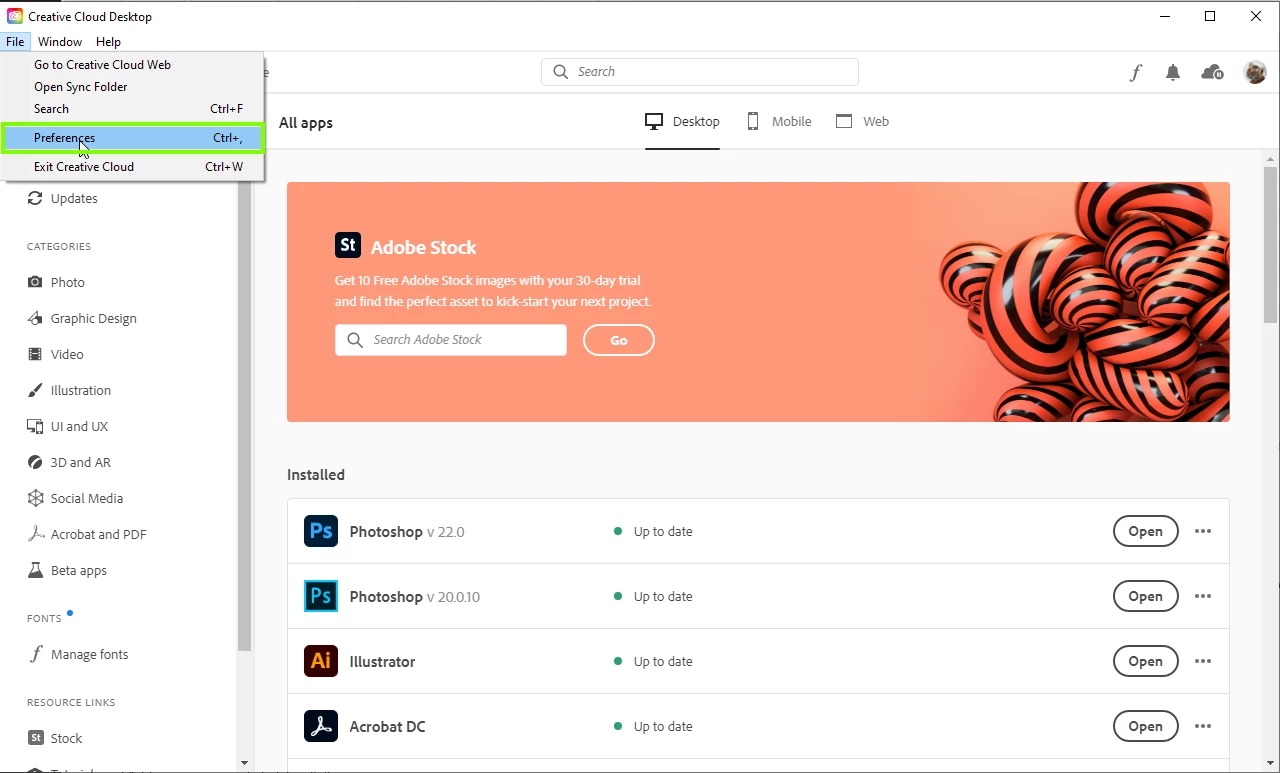Choose Search in the File menu
This screenshot has height=773, width=1280.
(x=132, y=109)
